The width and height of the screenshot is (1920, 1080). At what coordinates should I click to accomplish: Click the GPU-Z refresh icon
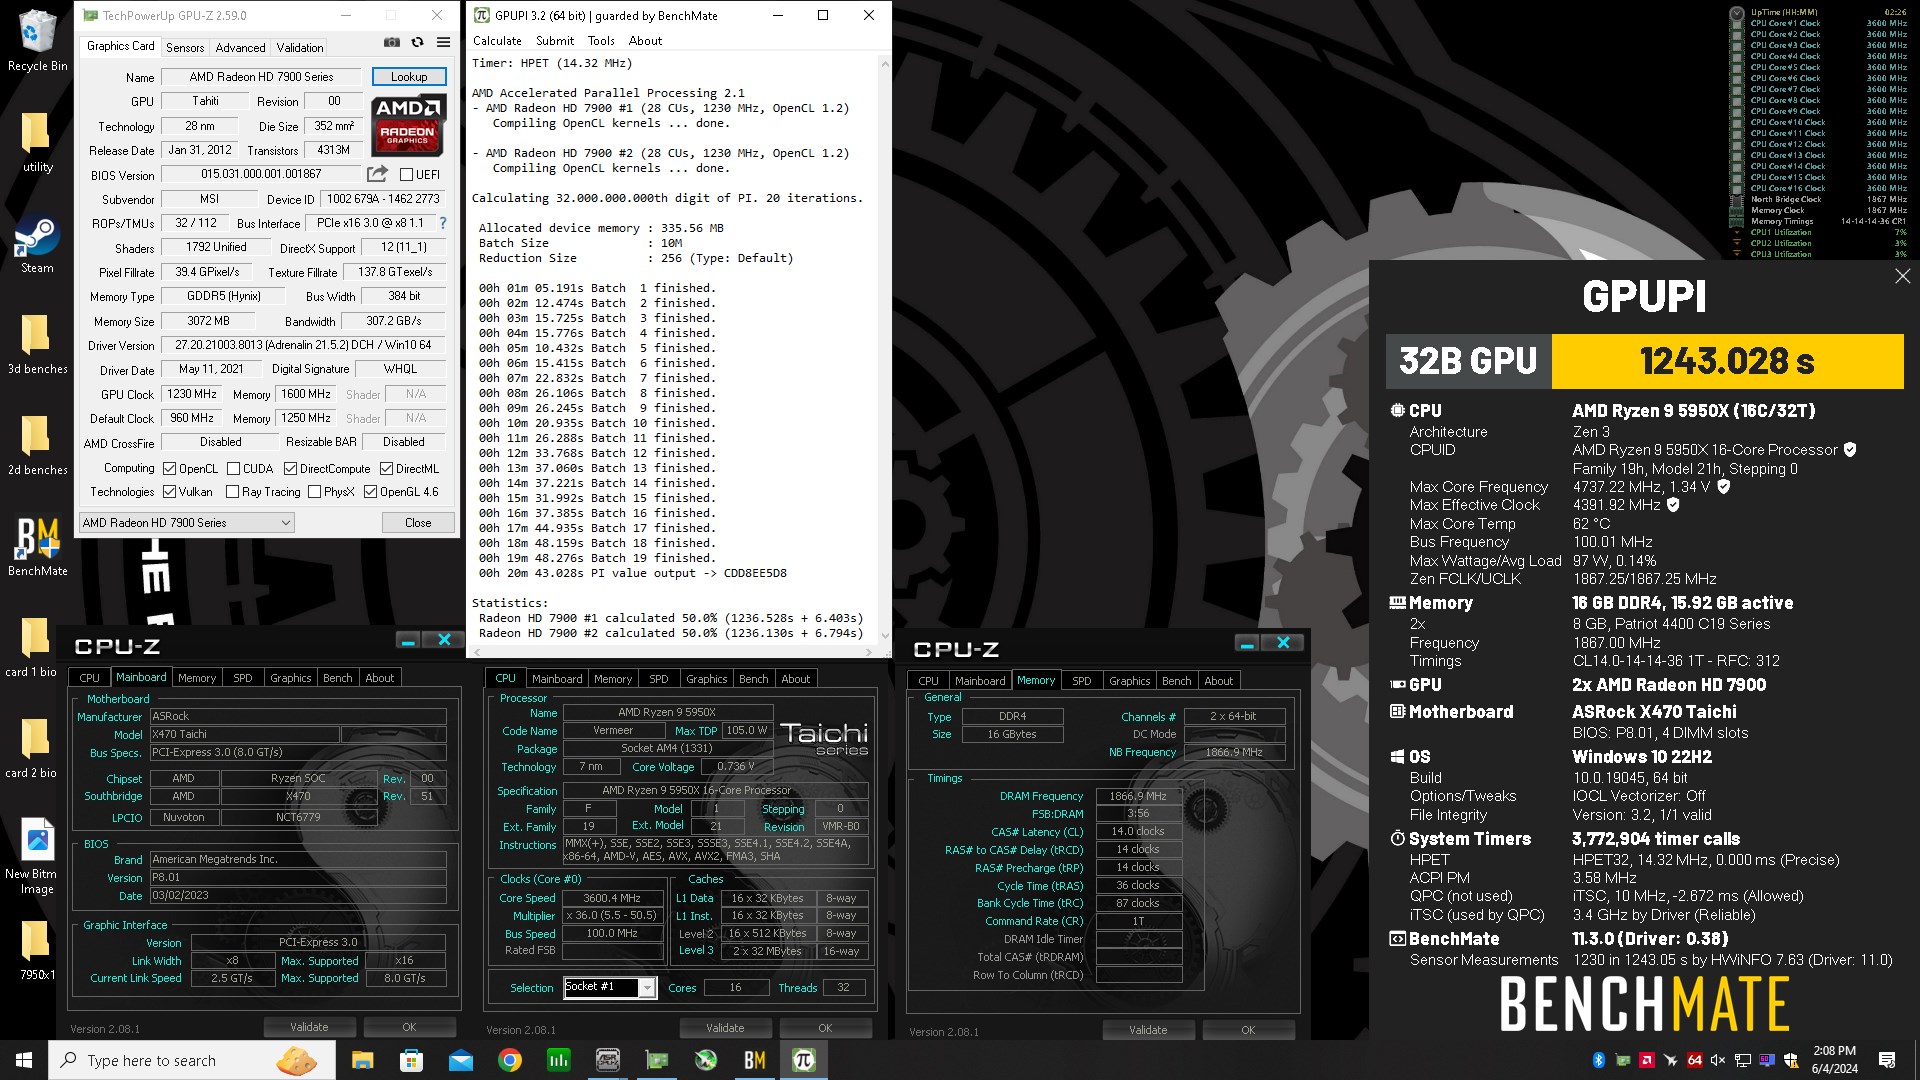pos(417,43)
